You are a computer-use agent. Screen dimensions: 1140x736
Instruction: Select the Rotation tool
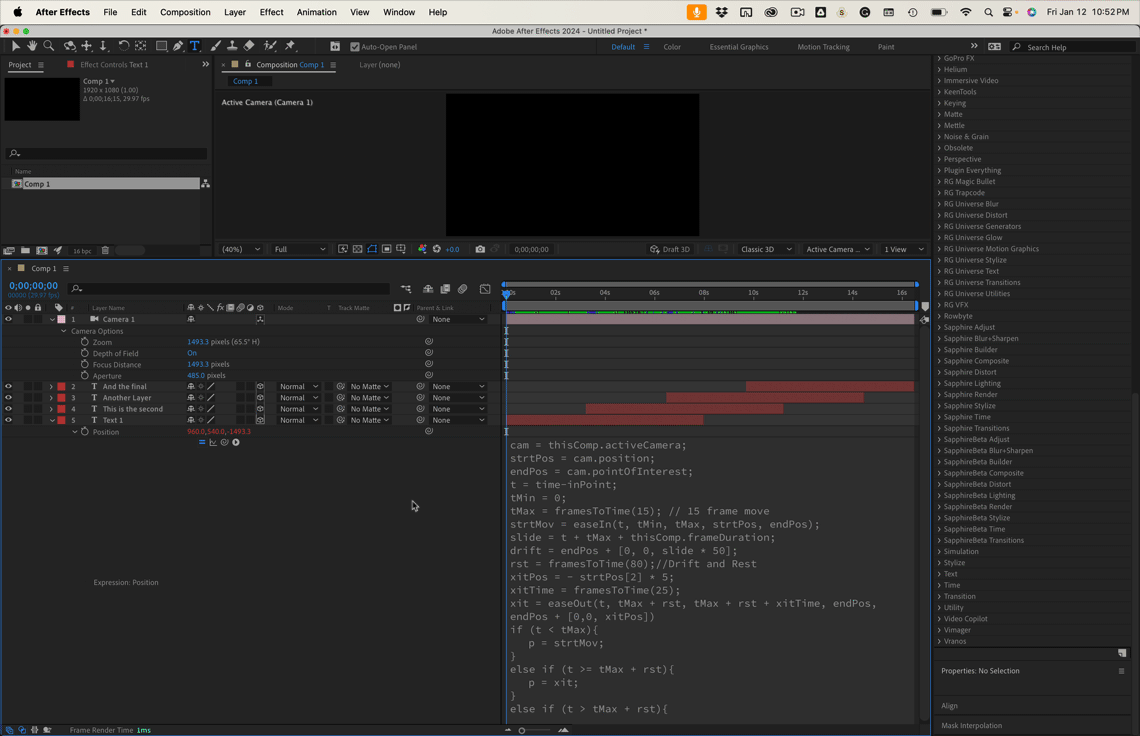(x=124, y=46)
